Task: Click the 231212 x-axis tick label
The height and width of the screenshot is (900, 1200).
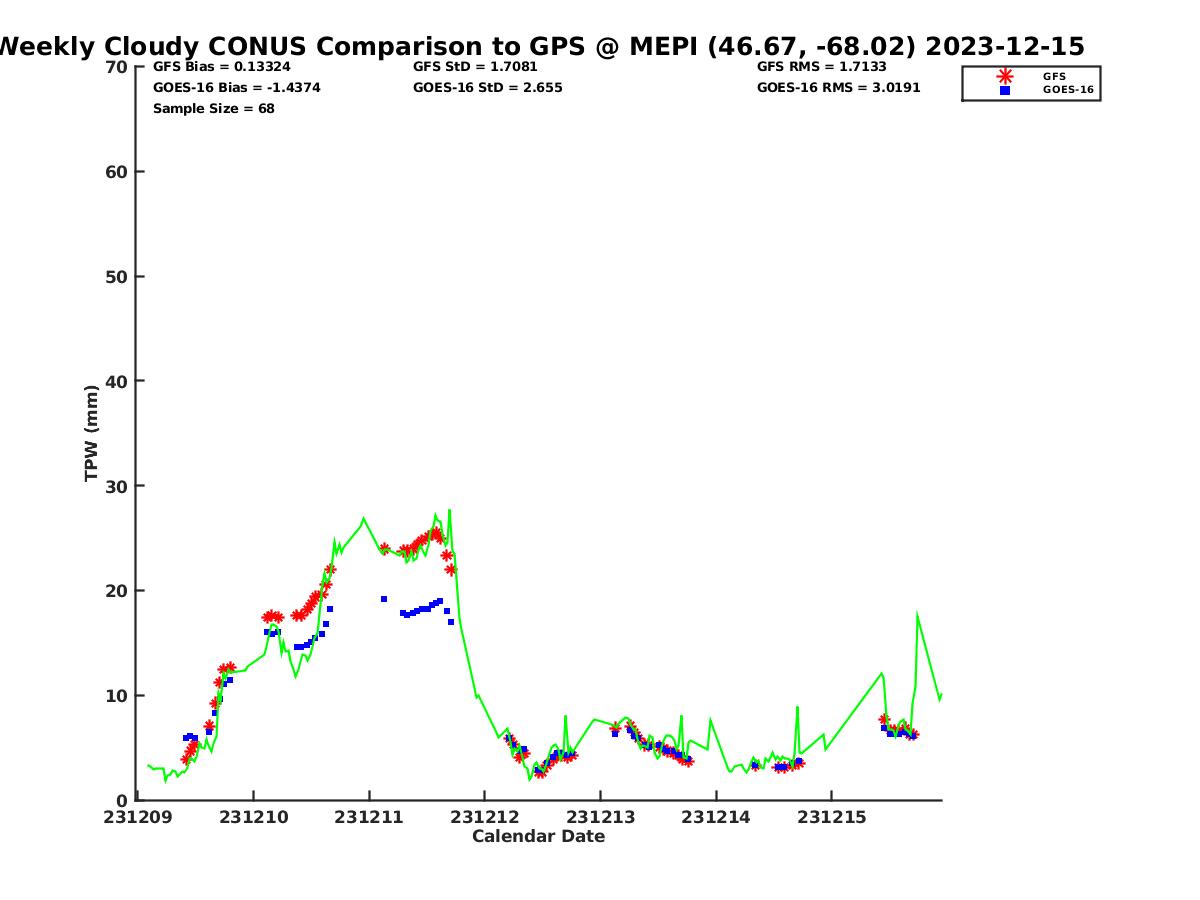Action: [x=485, y=818]
